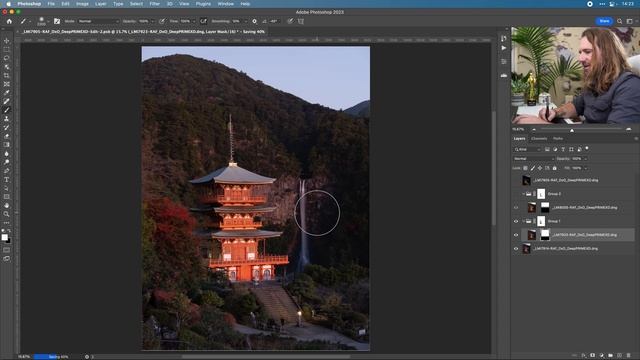Toggle visibility of Group 1
The height and width of the screenshot is (360, 640).
[516, 221]
